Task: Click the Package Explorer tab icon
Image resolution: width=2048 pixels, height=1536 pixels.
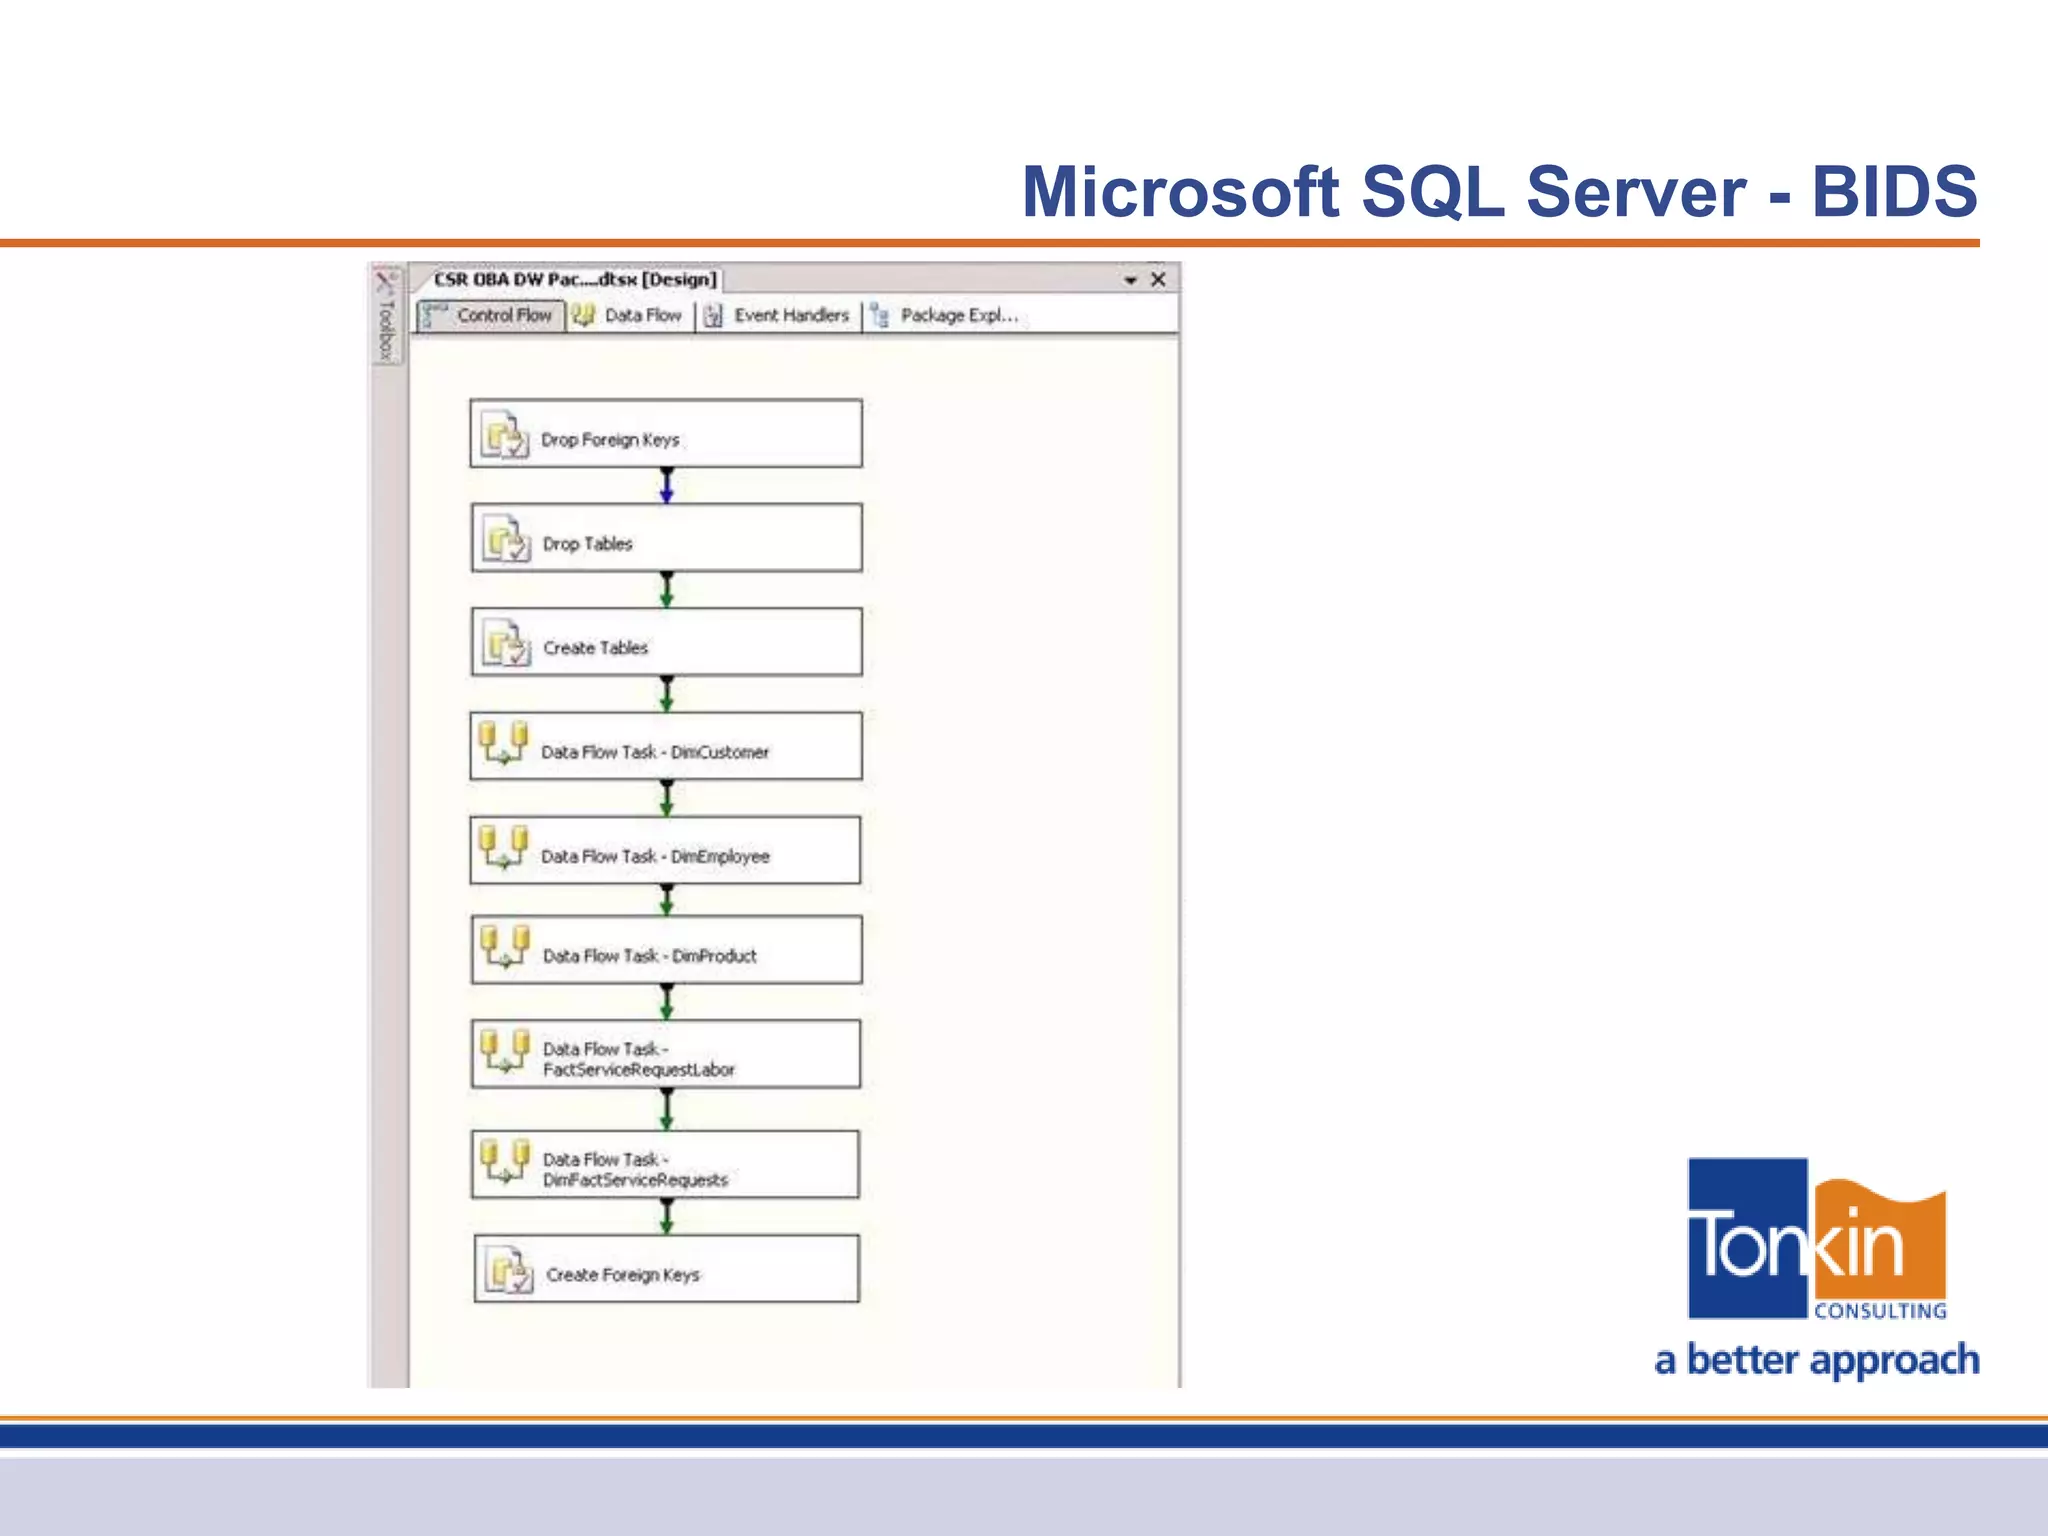Action: (x=880, y=315)
